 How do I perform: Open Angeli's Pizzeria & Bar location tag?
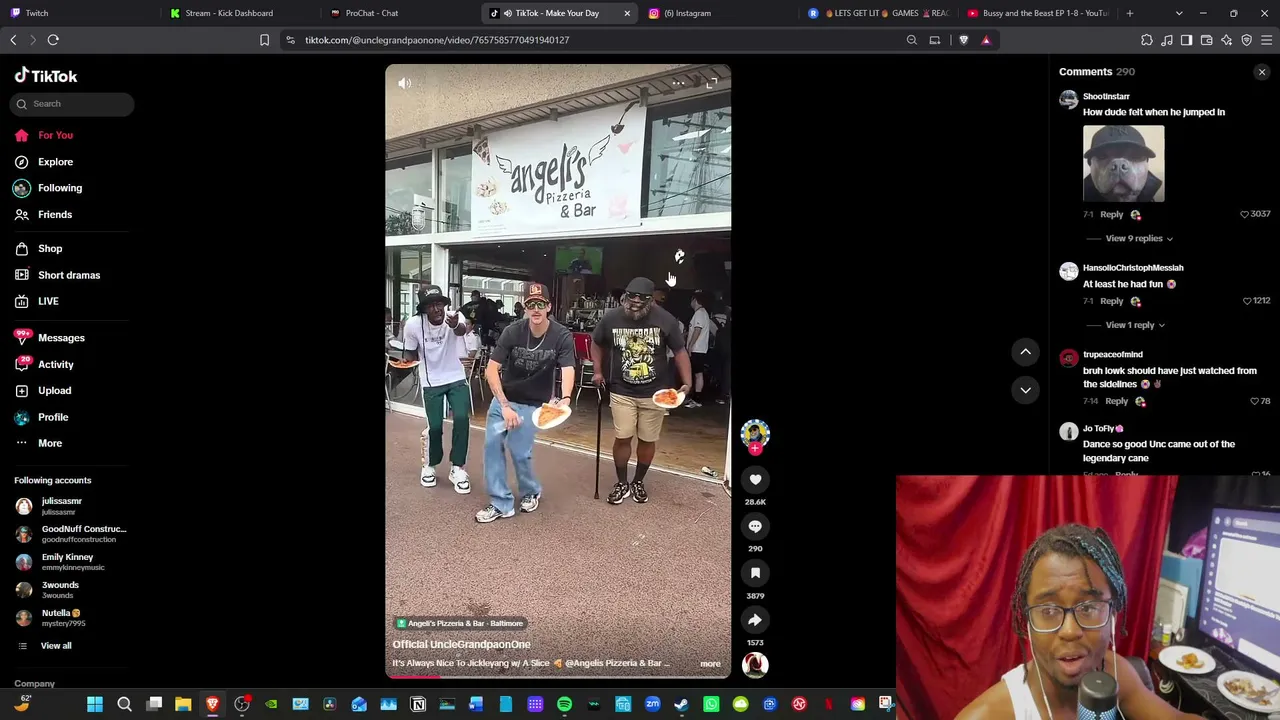pos(460,623)
